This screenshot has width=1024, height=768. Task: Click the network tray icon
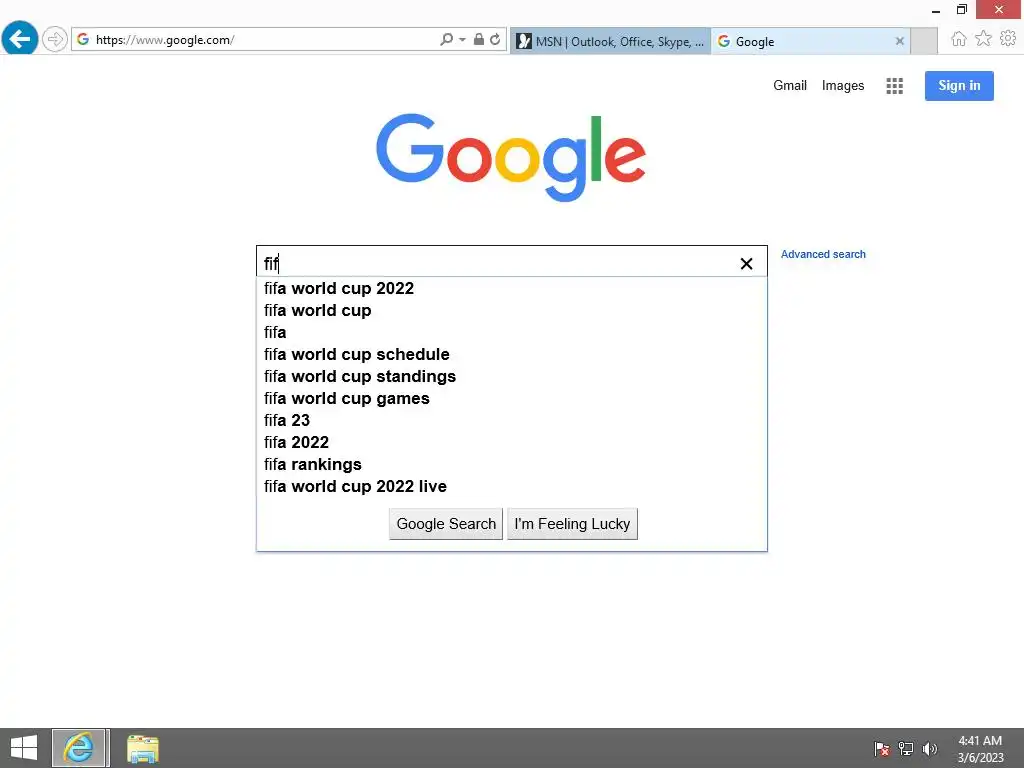pyautogui.click(x=906, y=748)
